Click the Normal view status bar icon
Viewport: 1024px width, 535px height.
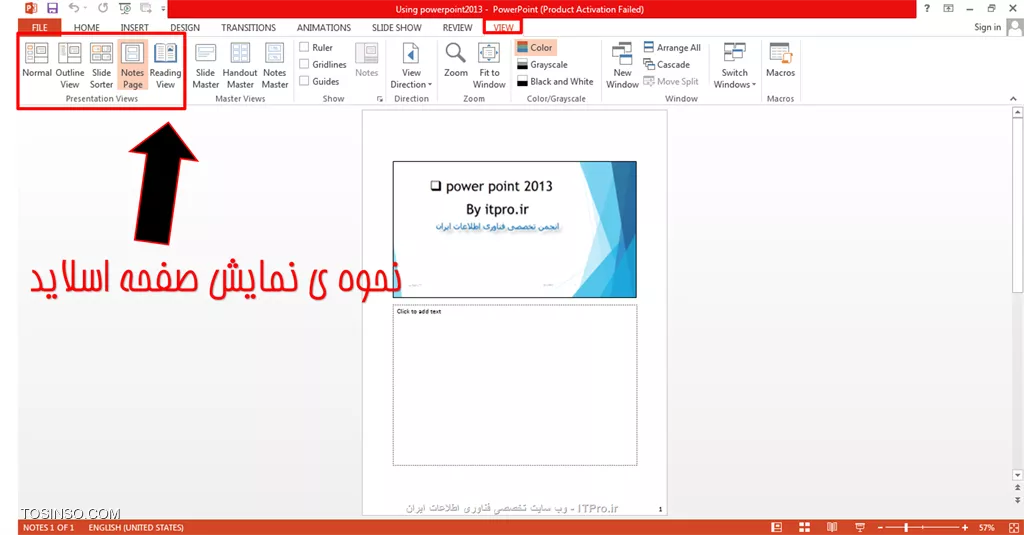pyautogui.click(x=776, y=527)
